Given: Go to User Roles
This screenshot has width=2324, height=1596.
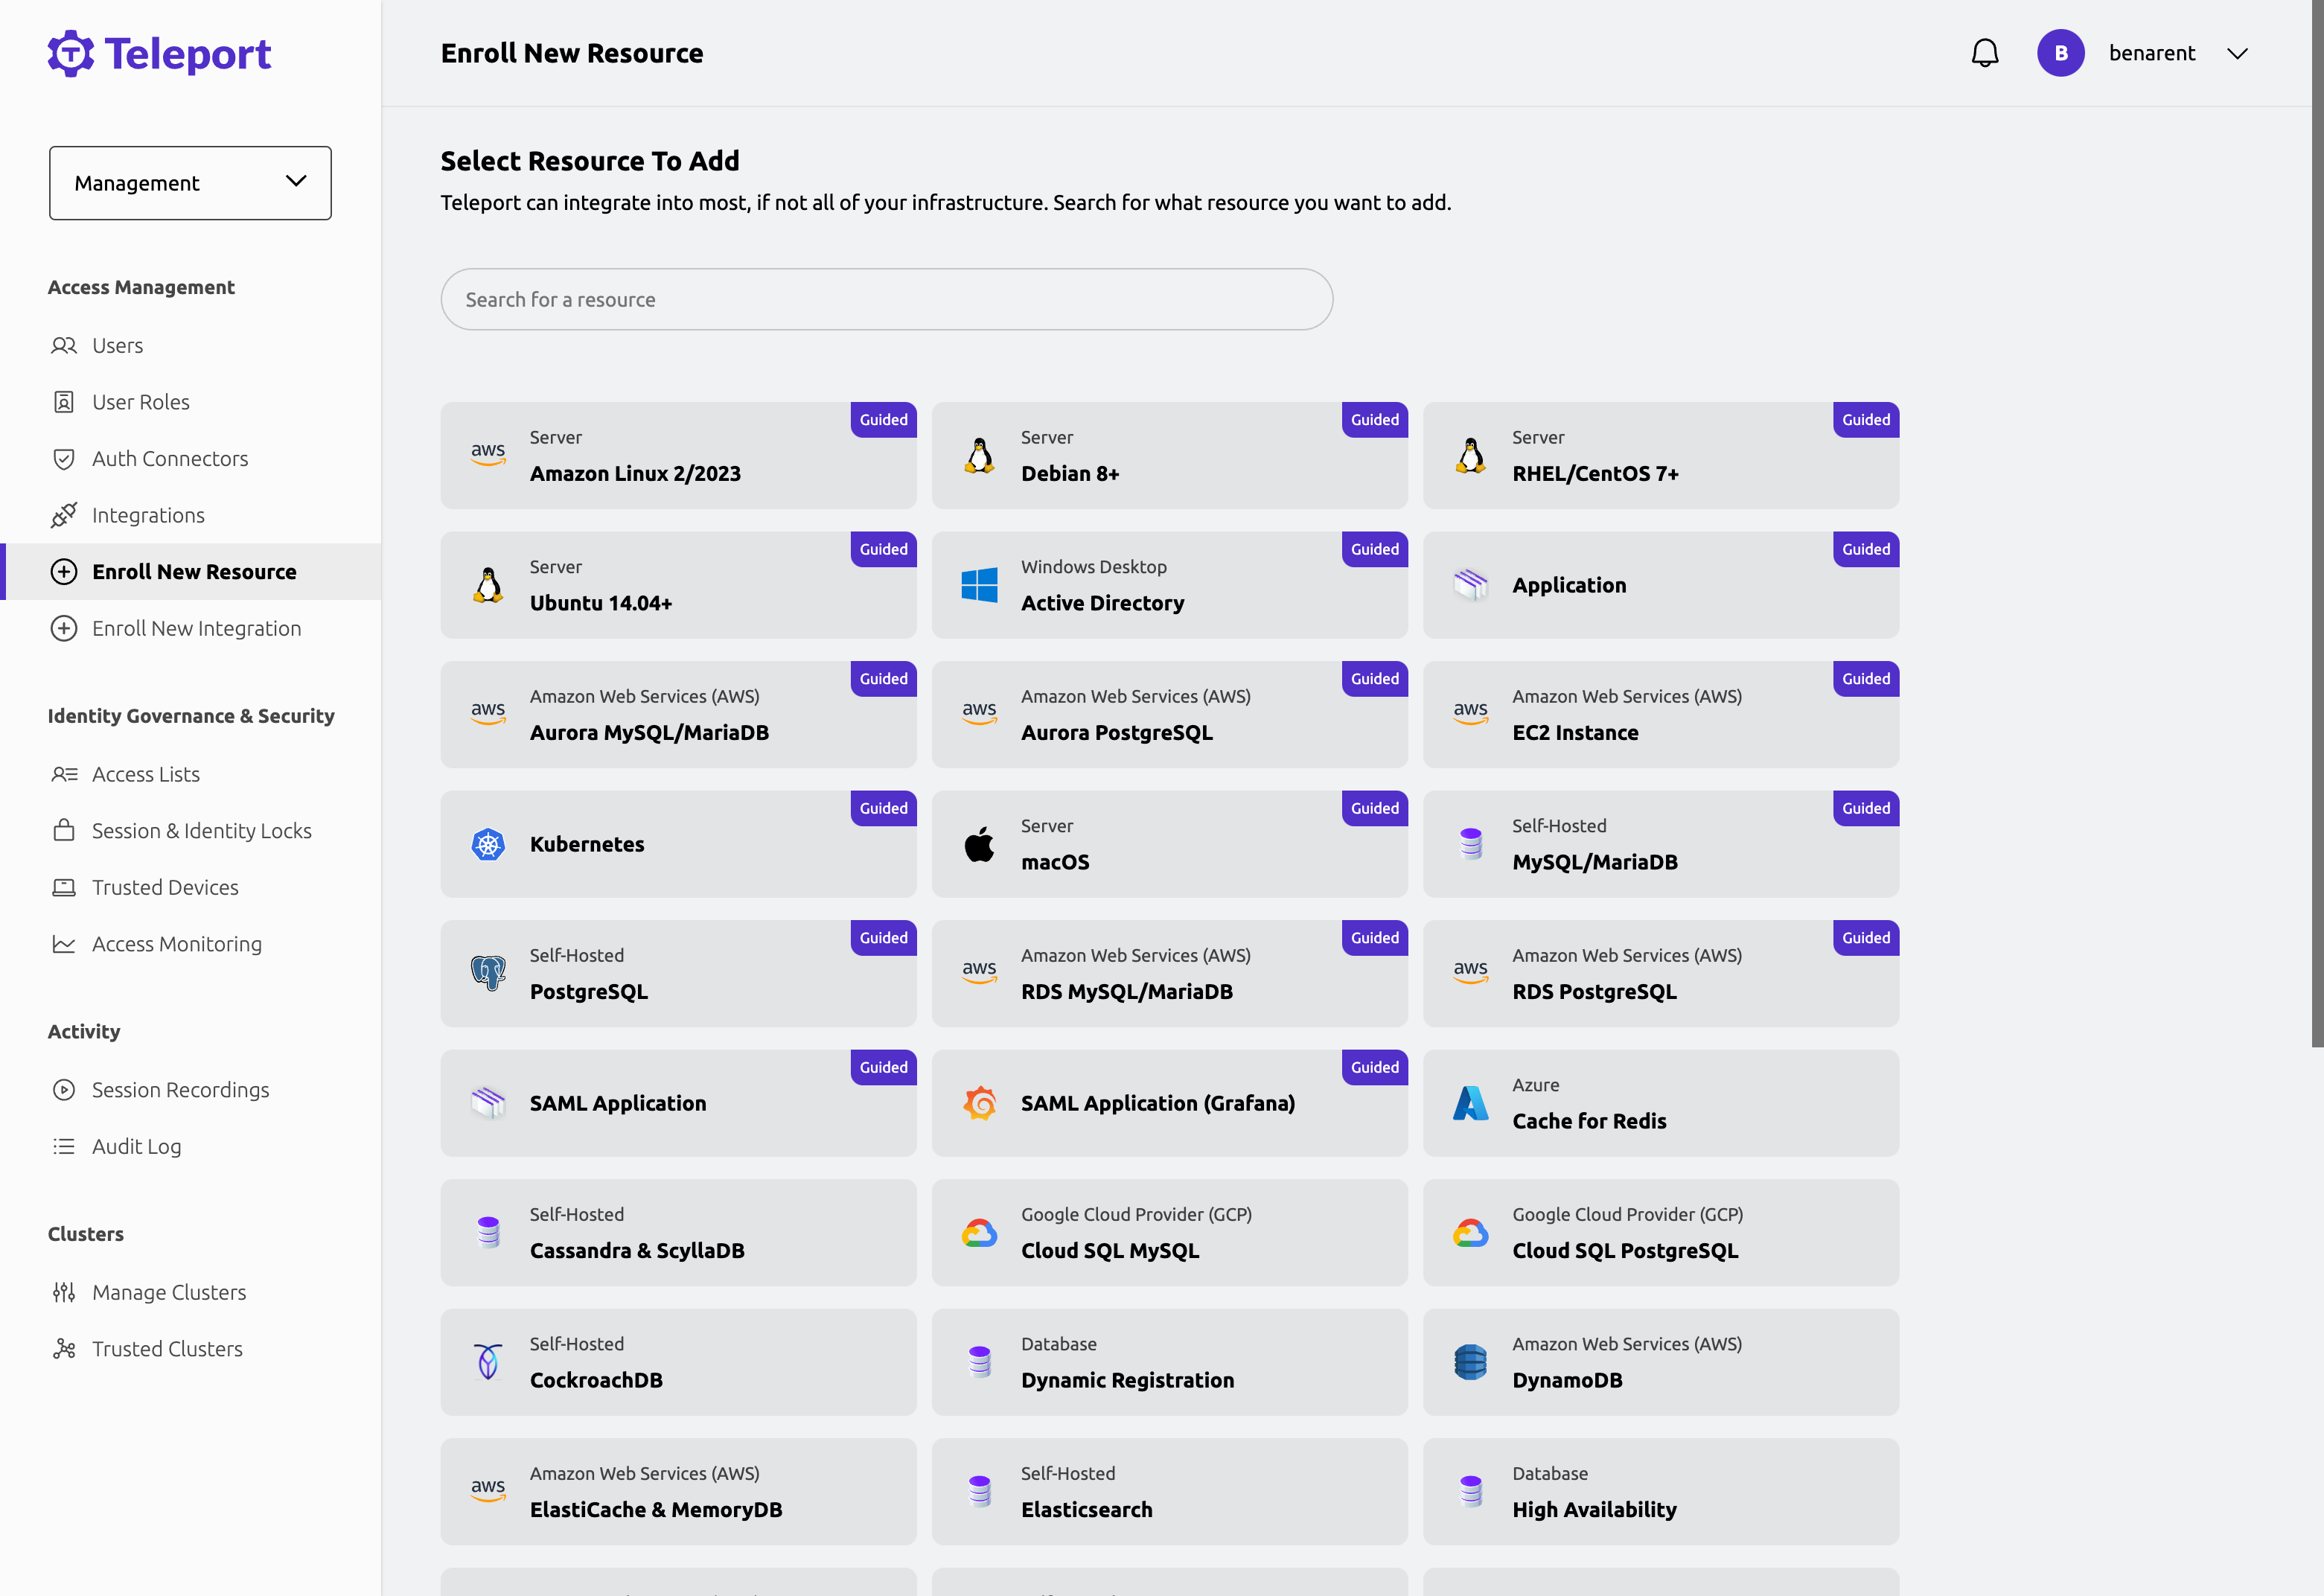Looking at the screenshot, I should point(141,402).
